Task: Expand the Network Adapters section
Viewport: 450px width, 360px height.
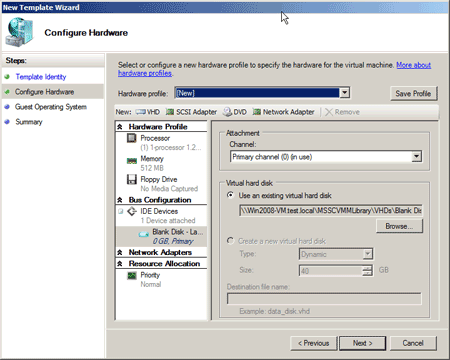Action: pyautogui.click(x=120, y=252)
